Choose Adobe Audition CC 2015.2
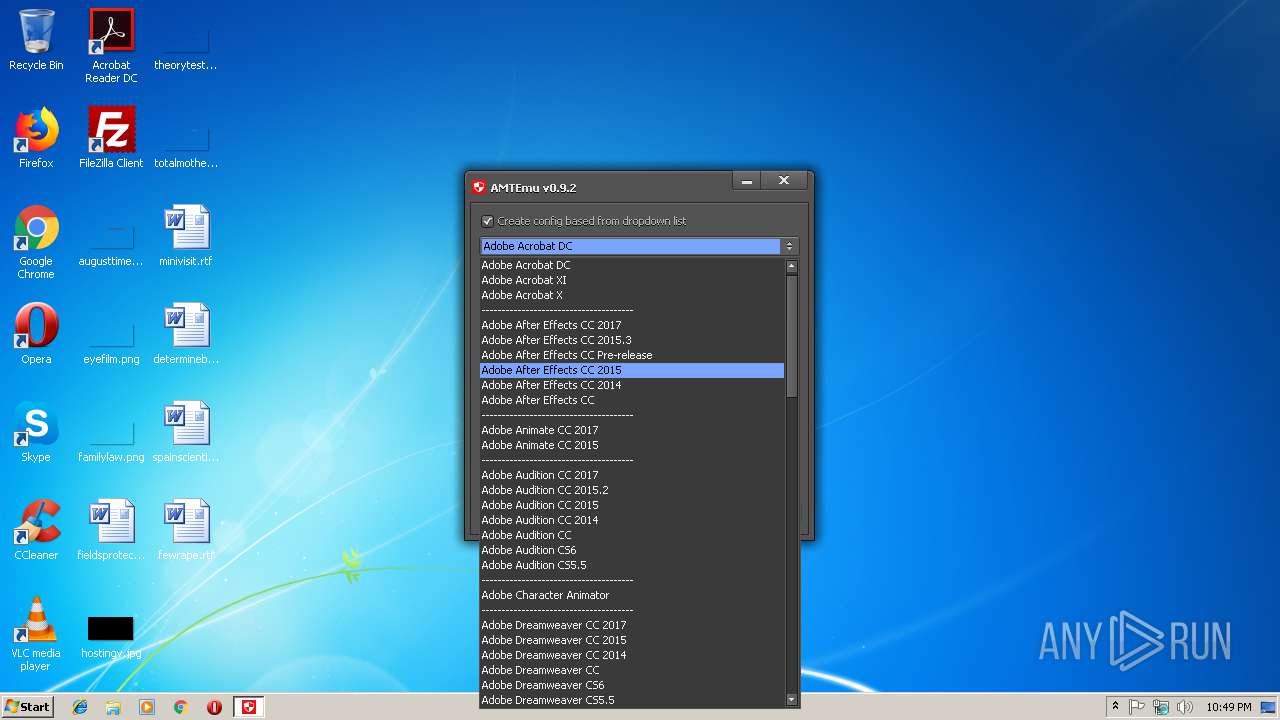The height and width of the screenshot is (720, 1280). [x=632, y=490]
